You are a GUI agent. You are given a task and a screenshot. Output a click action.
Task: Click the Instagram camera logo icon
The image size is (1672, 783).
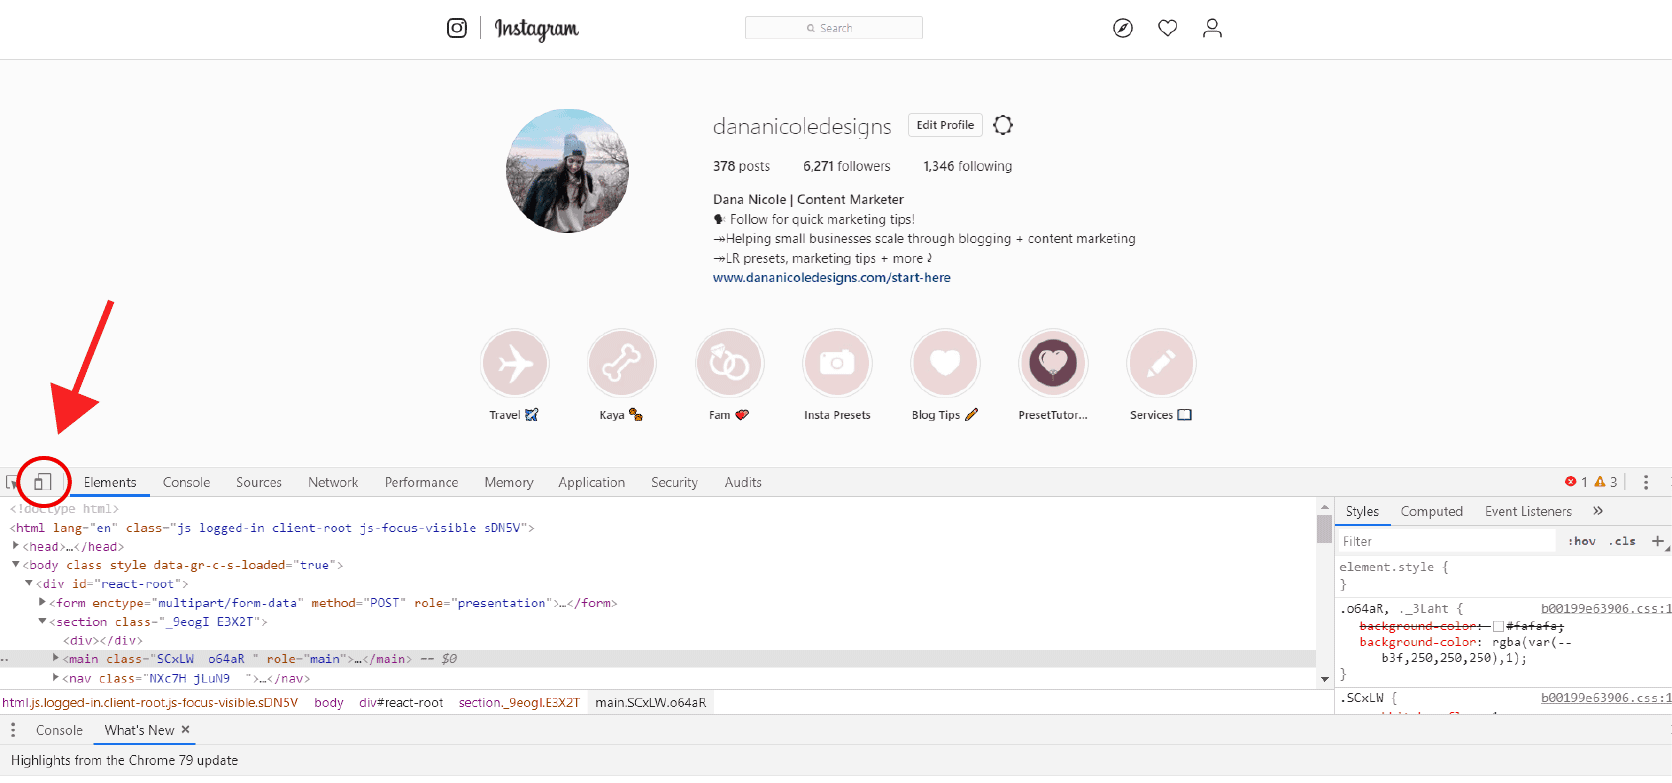(457, 28)
